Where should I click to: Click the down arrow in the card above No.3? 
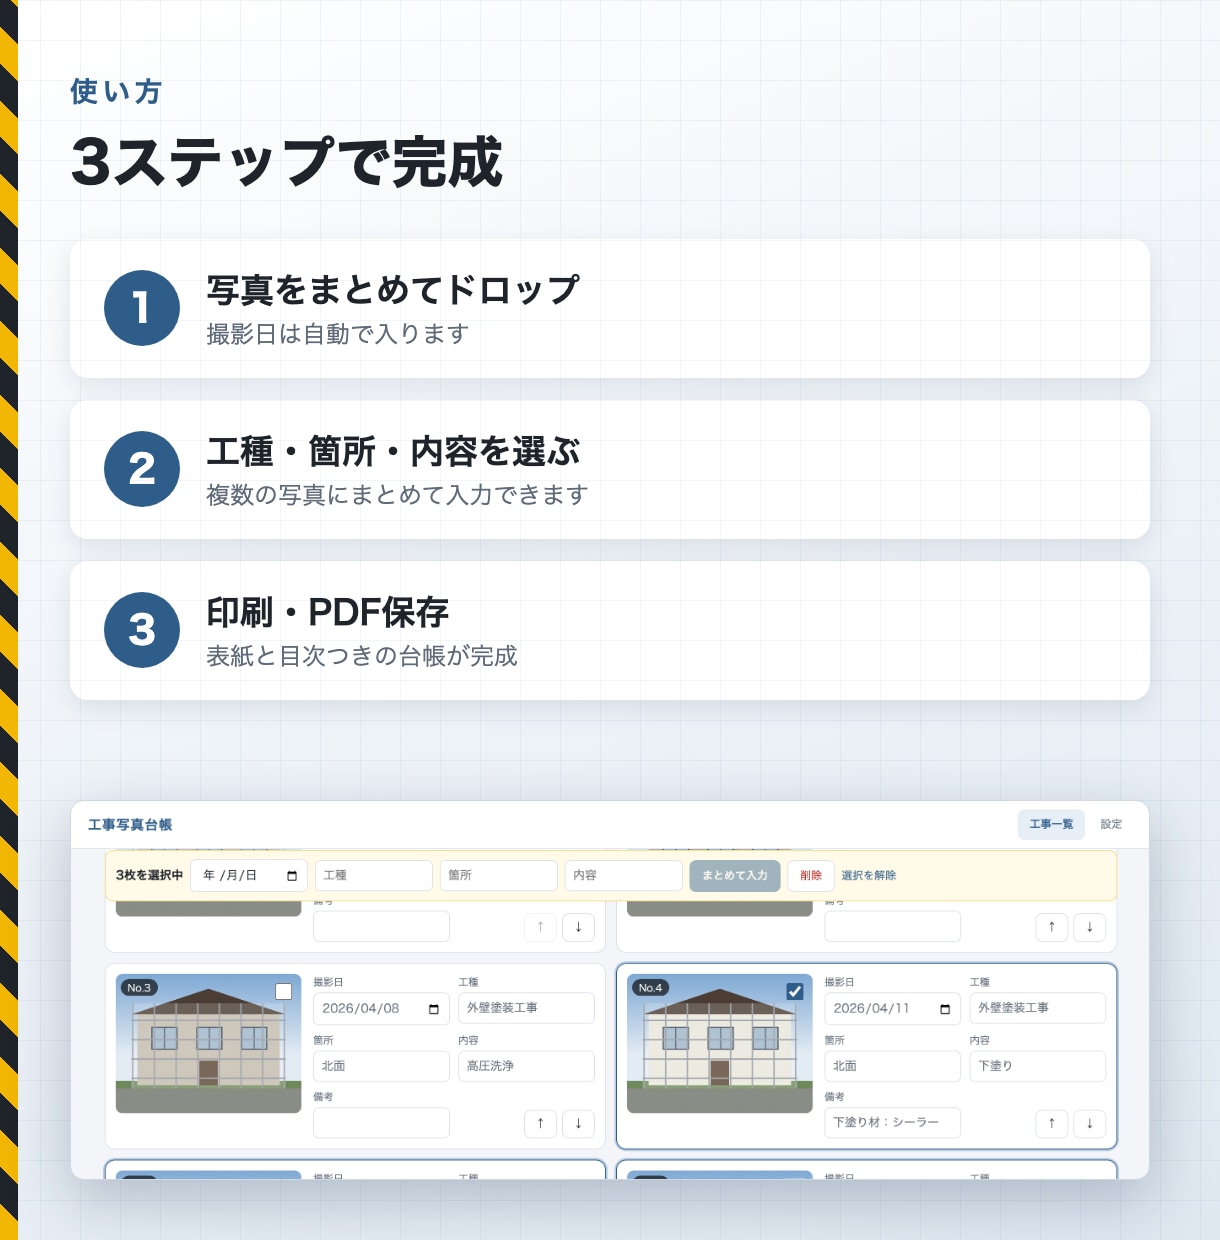(x=578, y=927)
